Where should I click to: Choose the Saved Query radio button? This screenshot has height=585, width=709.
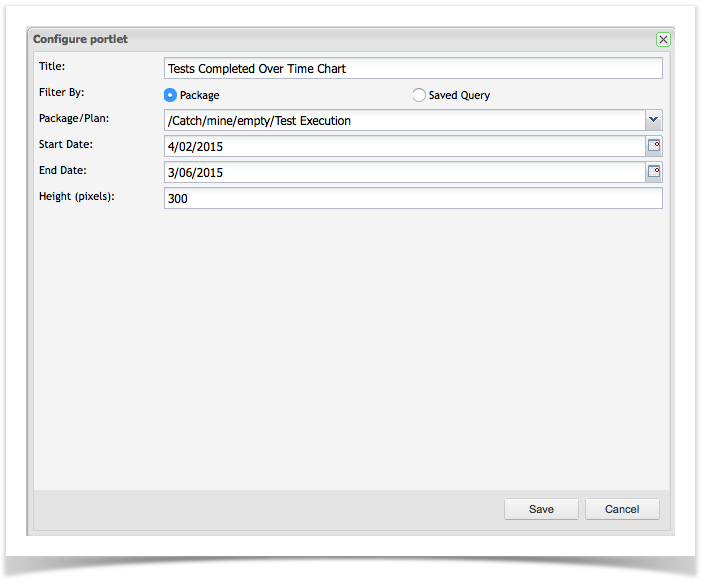419,95
